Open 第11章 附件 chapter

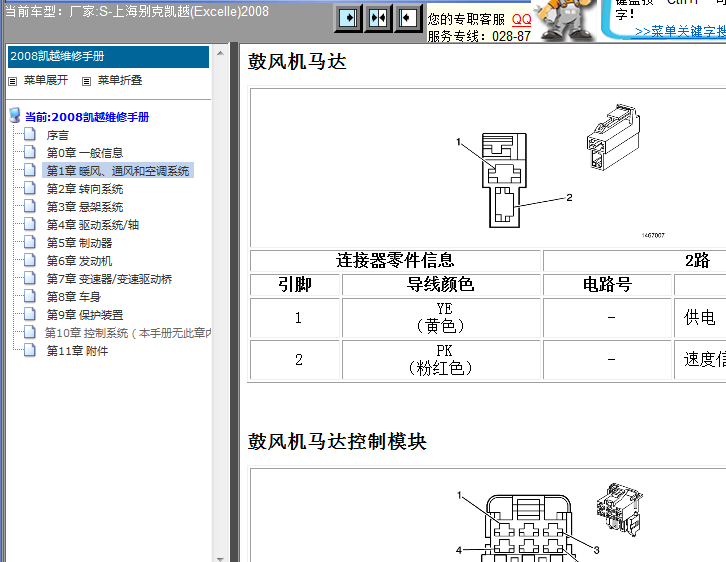(x=77, y=351)
